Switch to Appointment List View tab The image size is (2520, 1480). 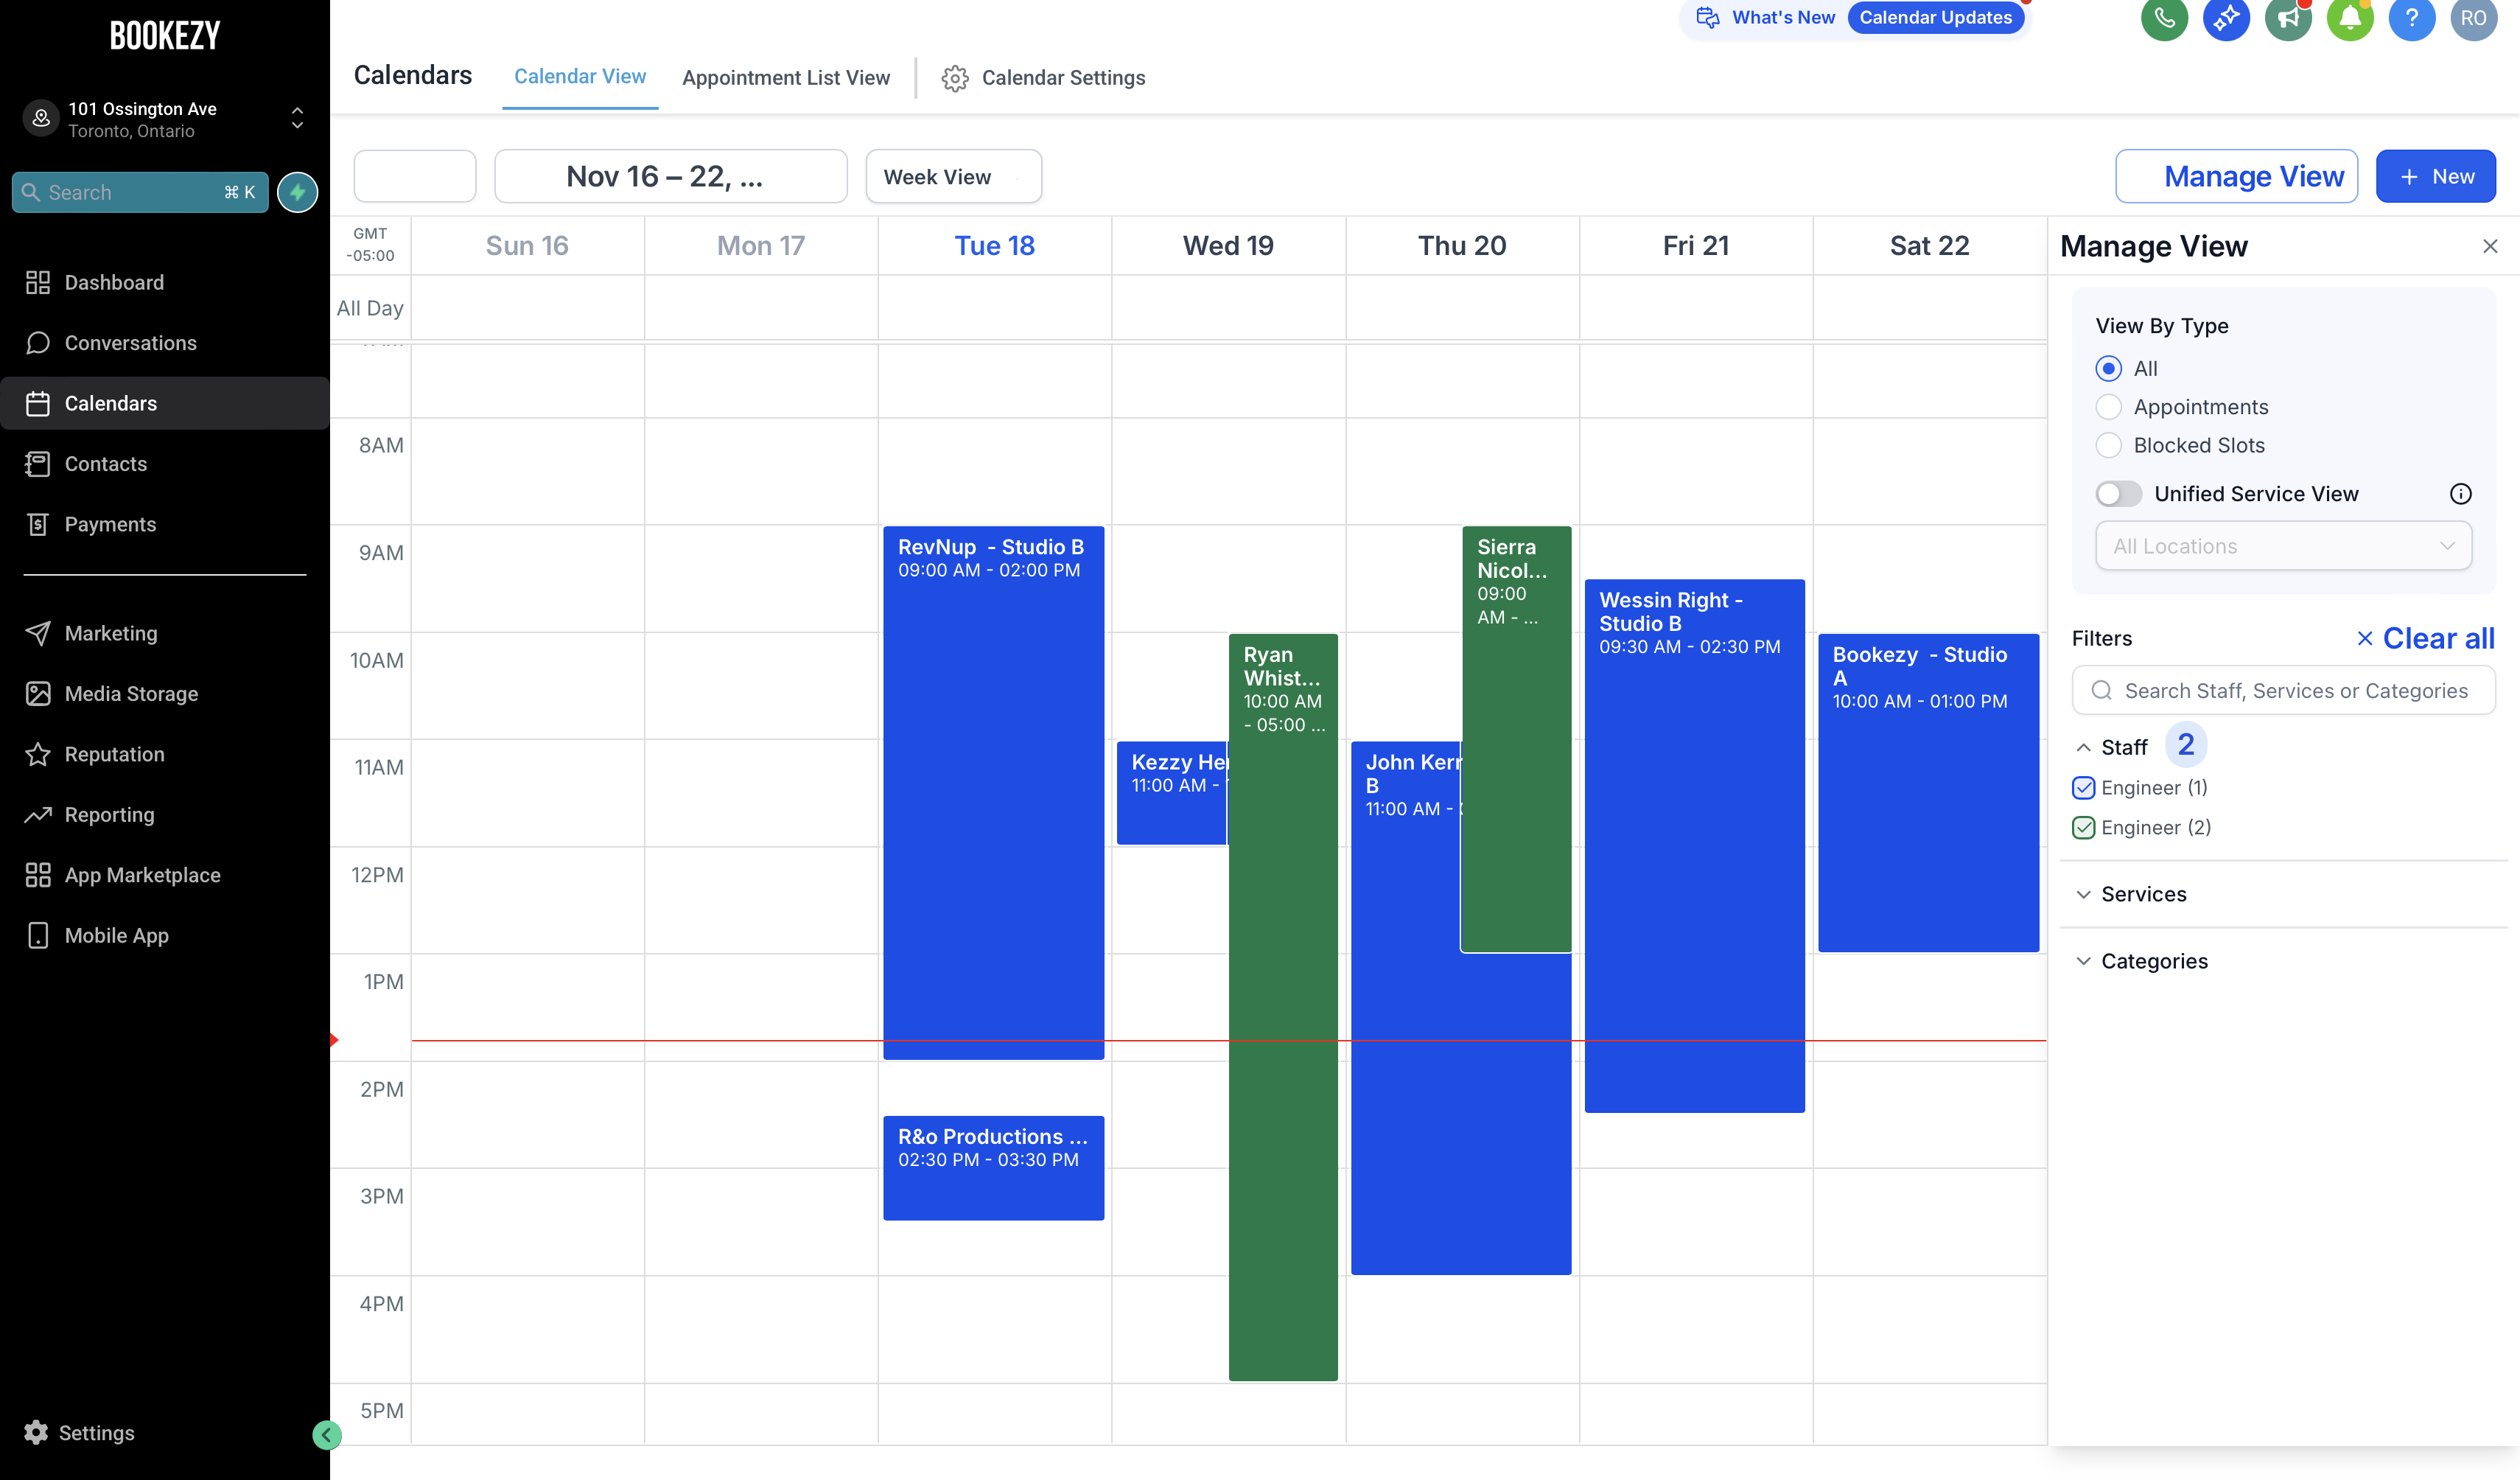tap(785, 78)
